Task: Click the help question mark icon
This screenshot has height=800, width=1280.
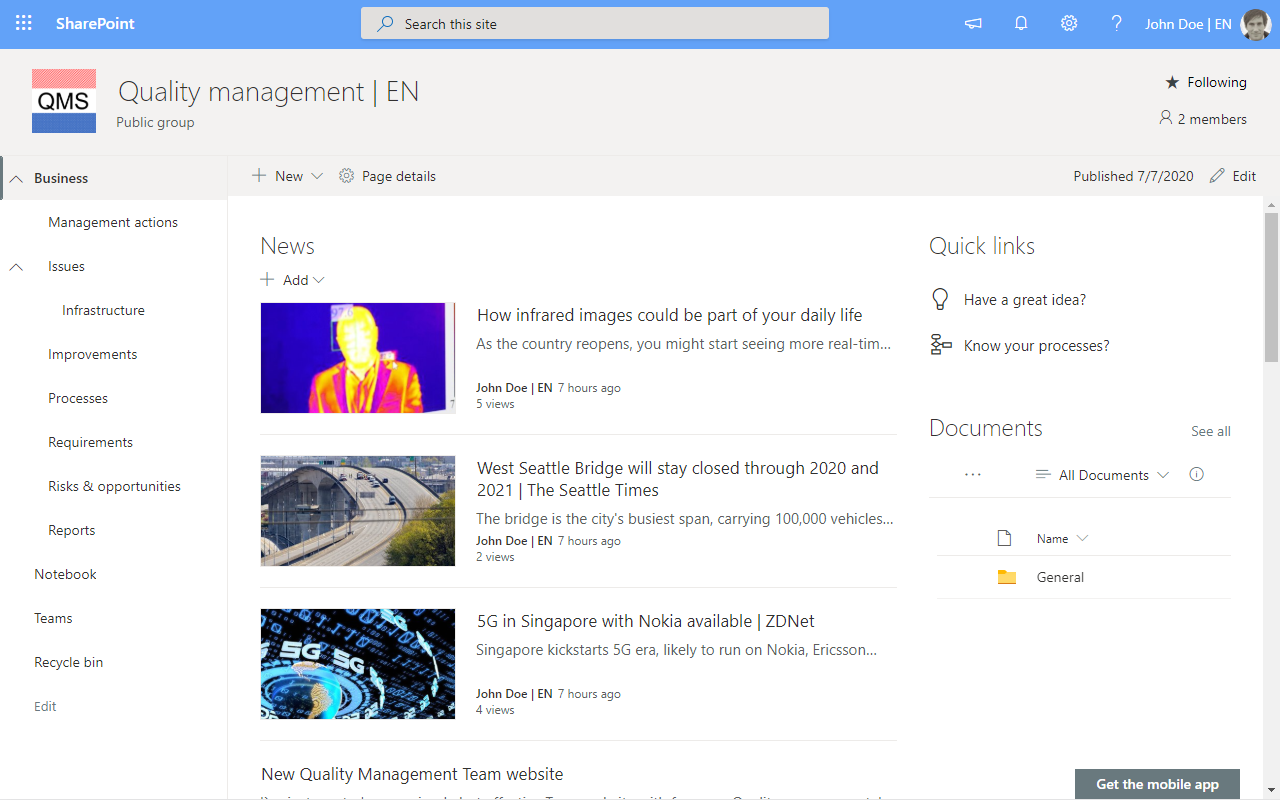Action: point(1117,23)
